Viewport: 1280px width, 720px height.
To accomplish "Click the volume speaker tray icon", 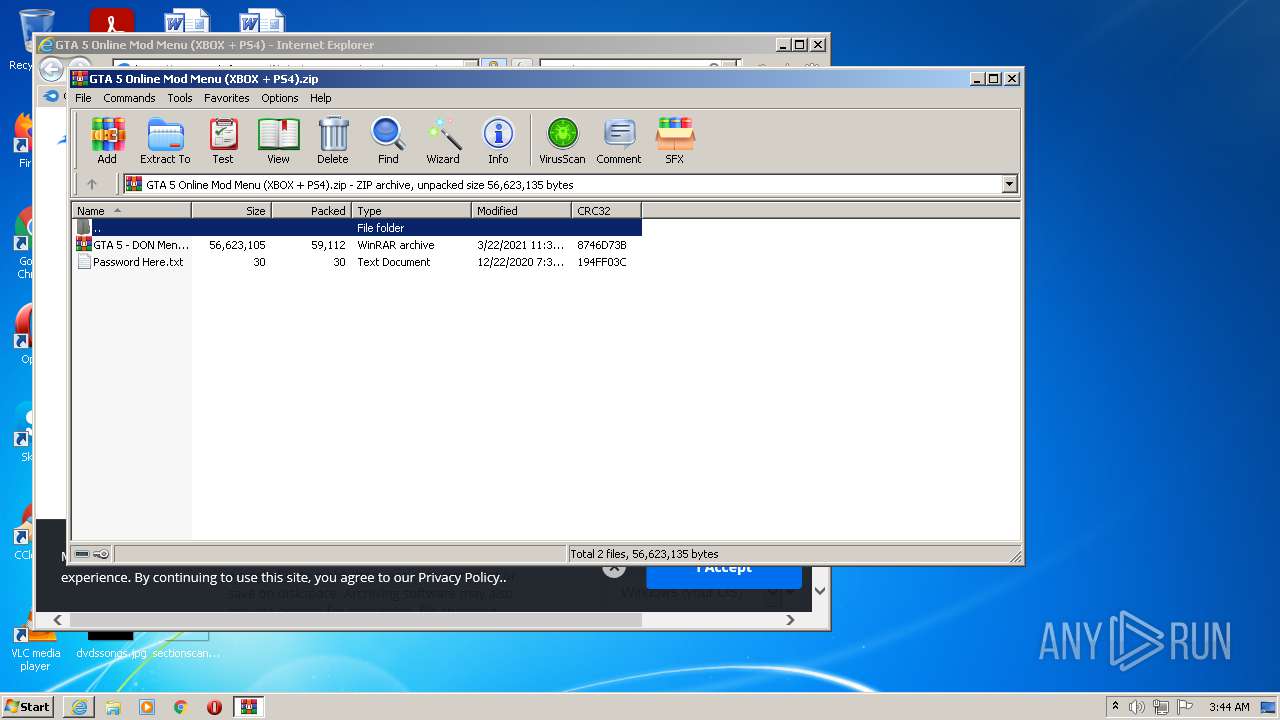I will click(x=1137, y=707).
